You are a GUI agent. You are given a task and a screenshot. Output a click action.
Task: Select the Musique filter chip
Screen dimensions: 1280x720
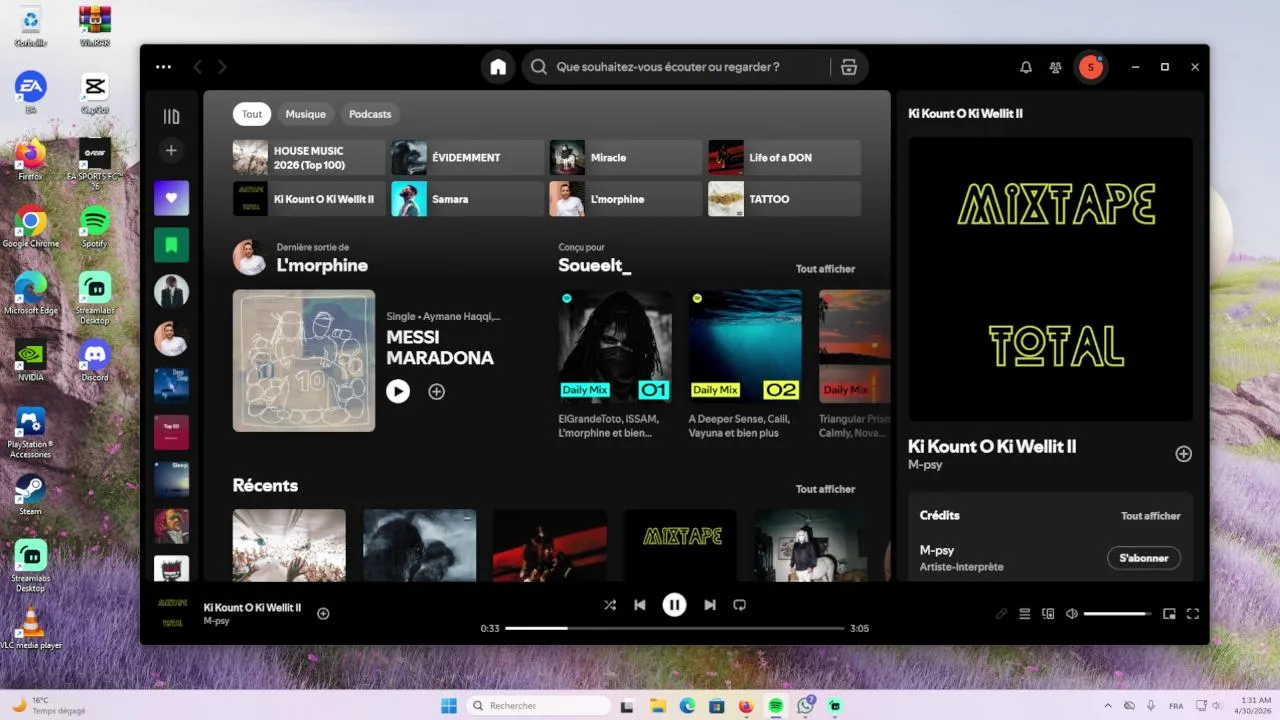tap(306, 114)
